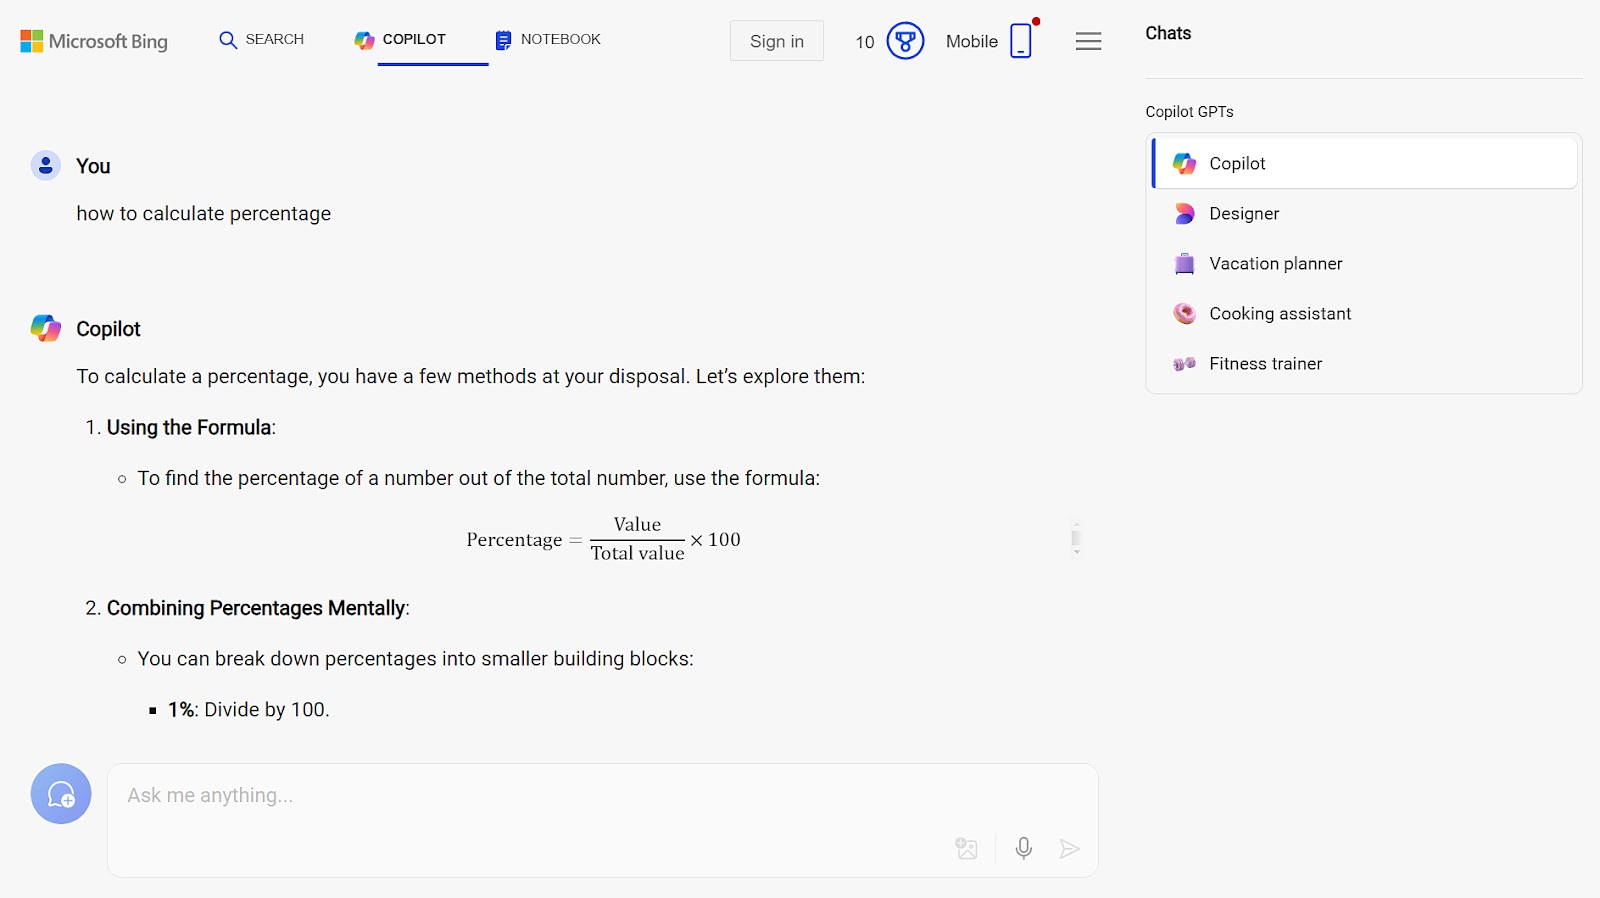Click the Sign in button

pos(777,41)
